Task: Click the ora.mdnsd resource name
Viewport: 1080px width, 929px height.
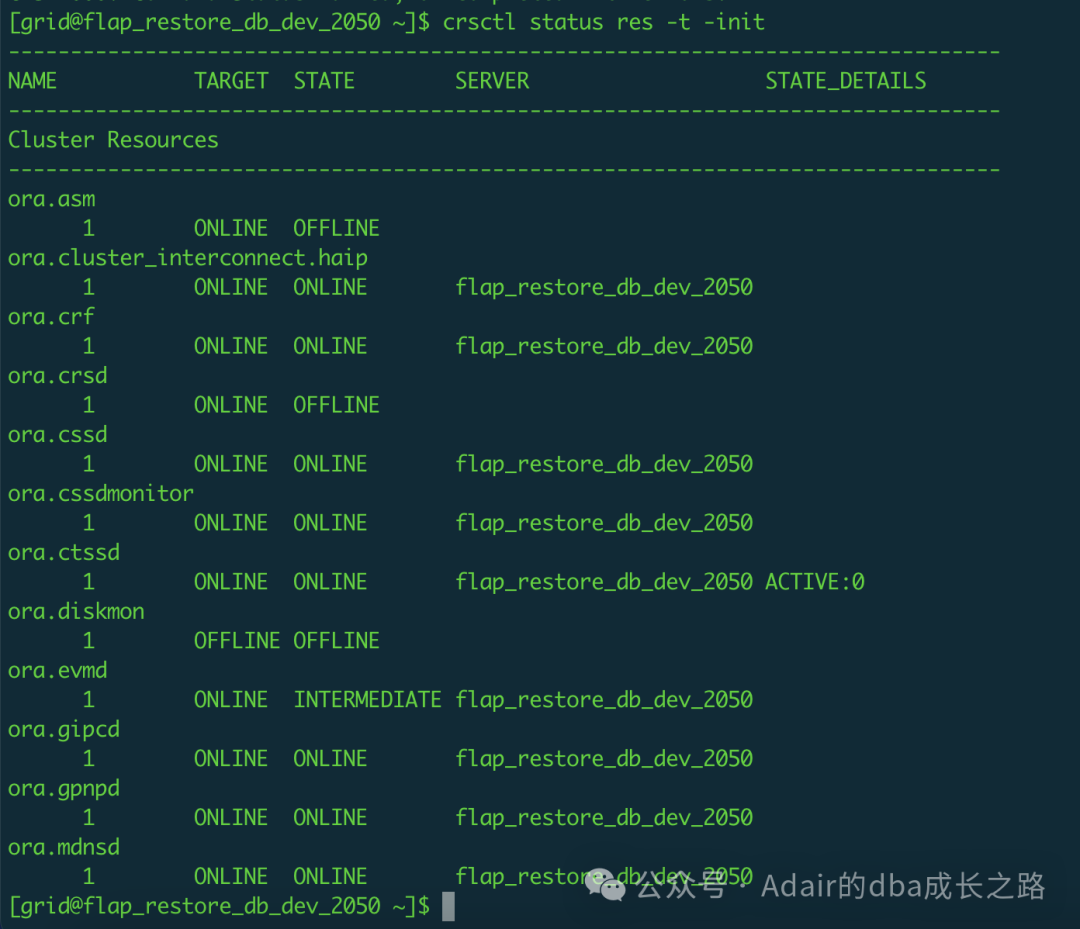Action: click(x=64, y=847)
